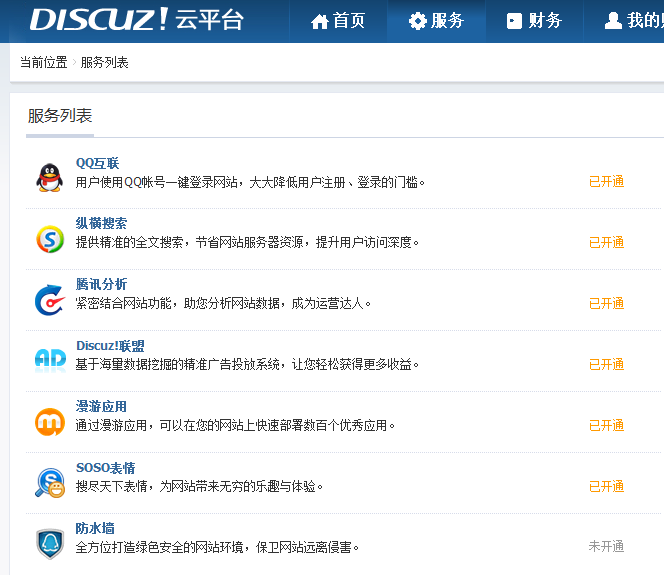664x575 pixels.
Task: Click the 防水墙 shield icon
Action: pos(50,544)
